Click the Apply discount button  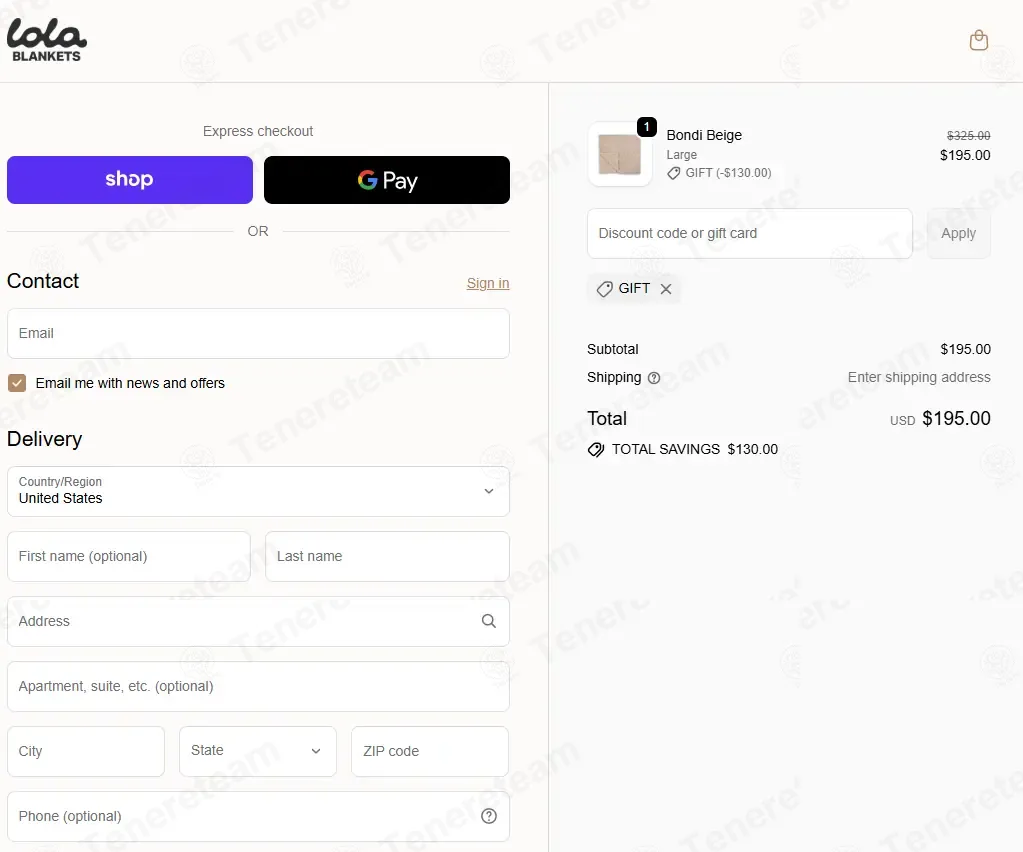(958, 234)
